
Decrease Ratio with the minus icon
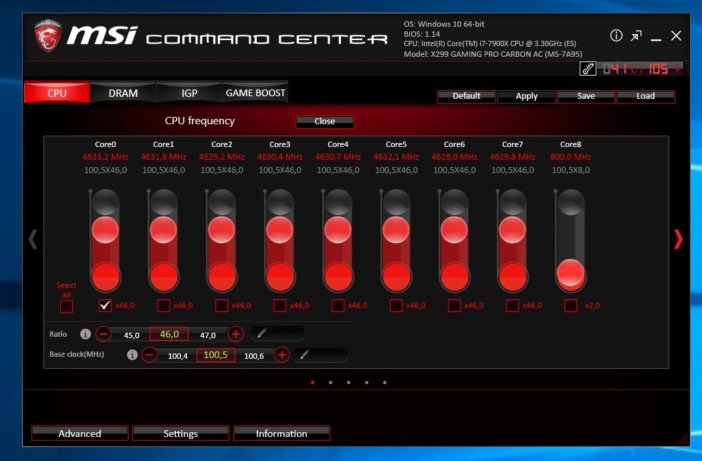coord(103,334)
